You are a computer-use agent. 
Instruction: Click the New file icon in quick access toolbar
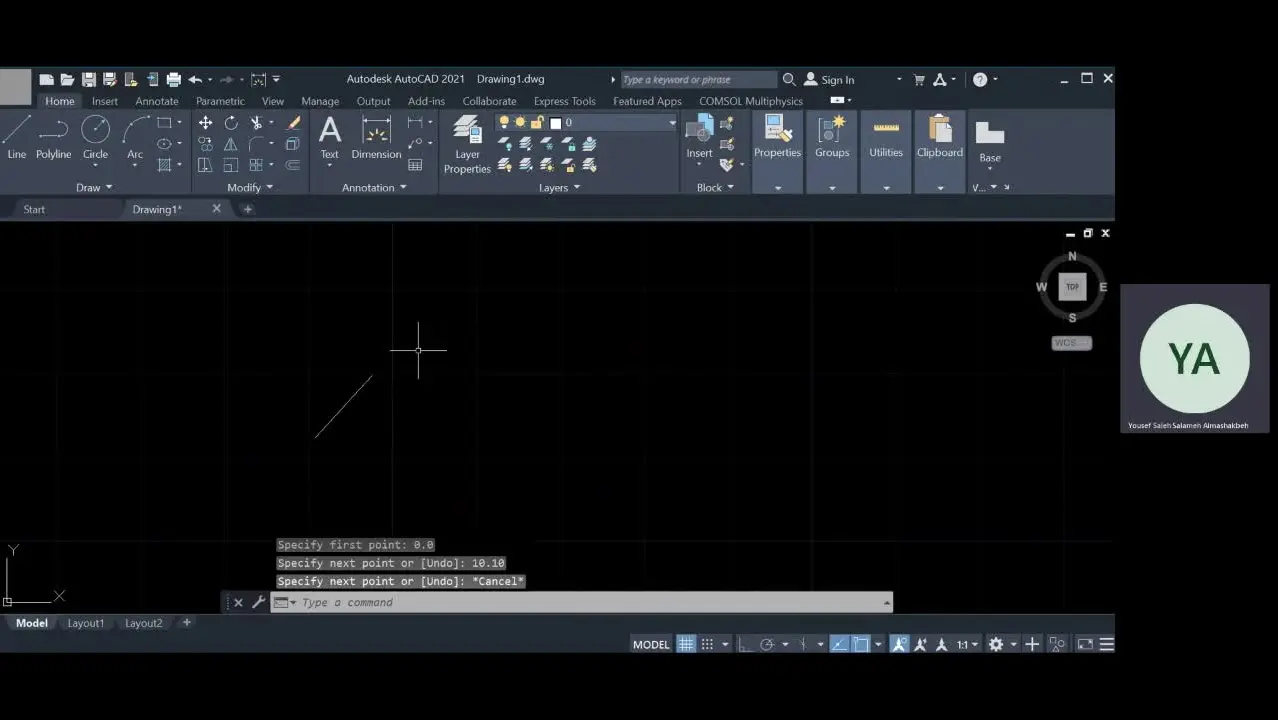pos(47,79)
